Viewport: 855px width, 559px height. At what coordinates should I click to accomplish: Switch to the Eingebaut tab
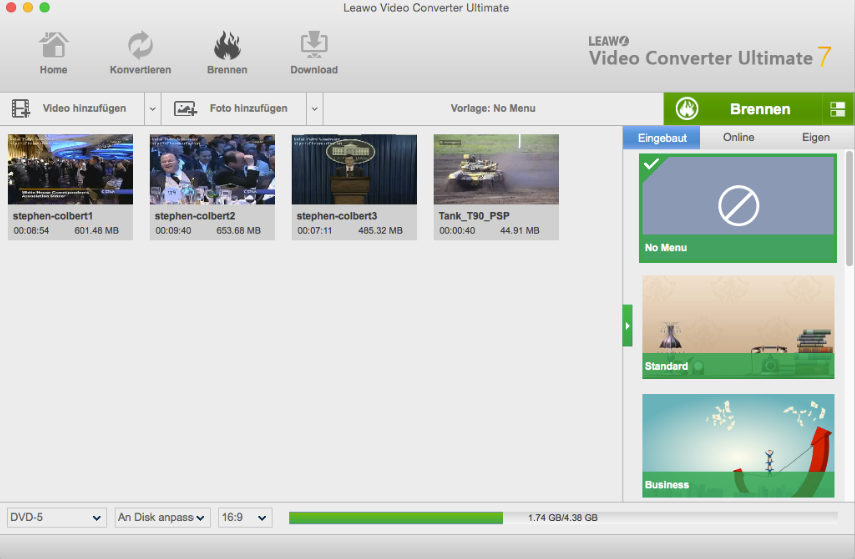661,138
